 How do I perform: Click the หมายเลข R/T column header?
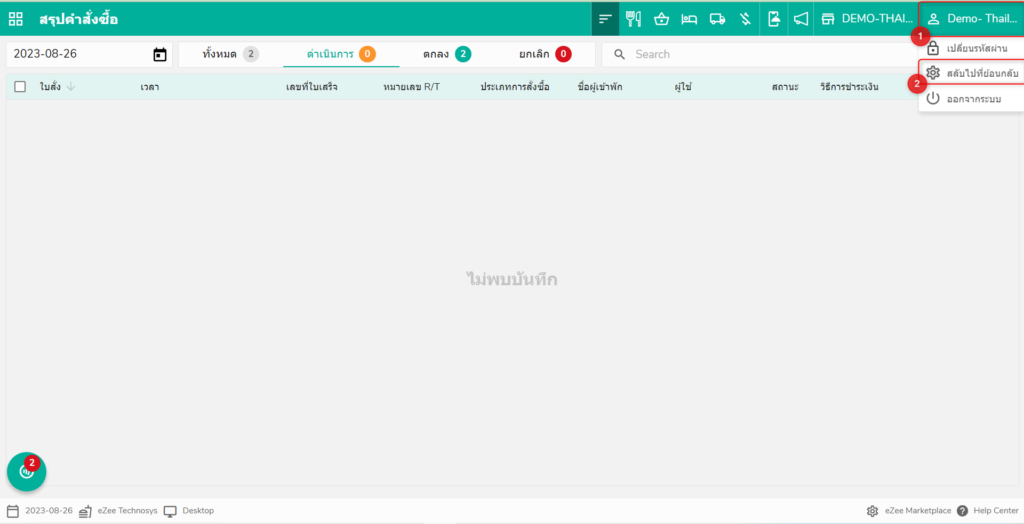click(x=411, y=87)
